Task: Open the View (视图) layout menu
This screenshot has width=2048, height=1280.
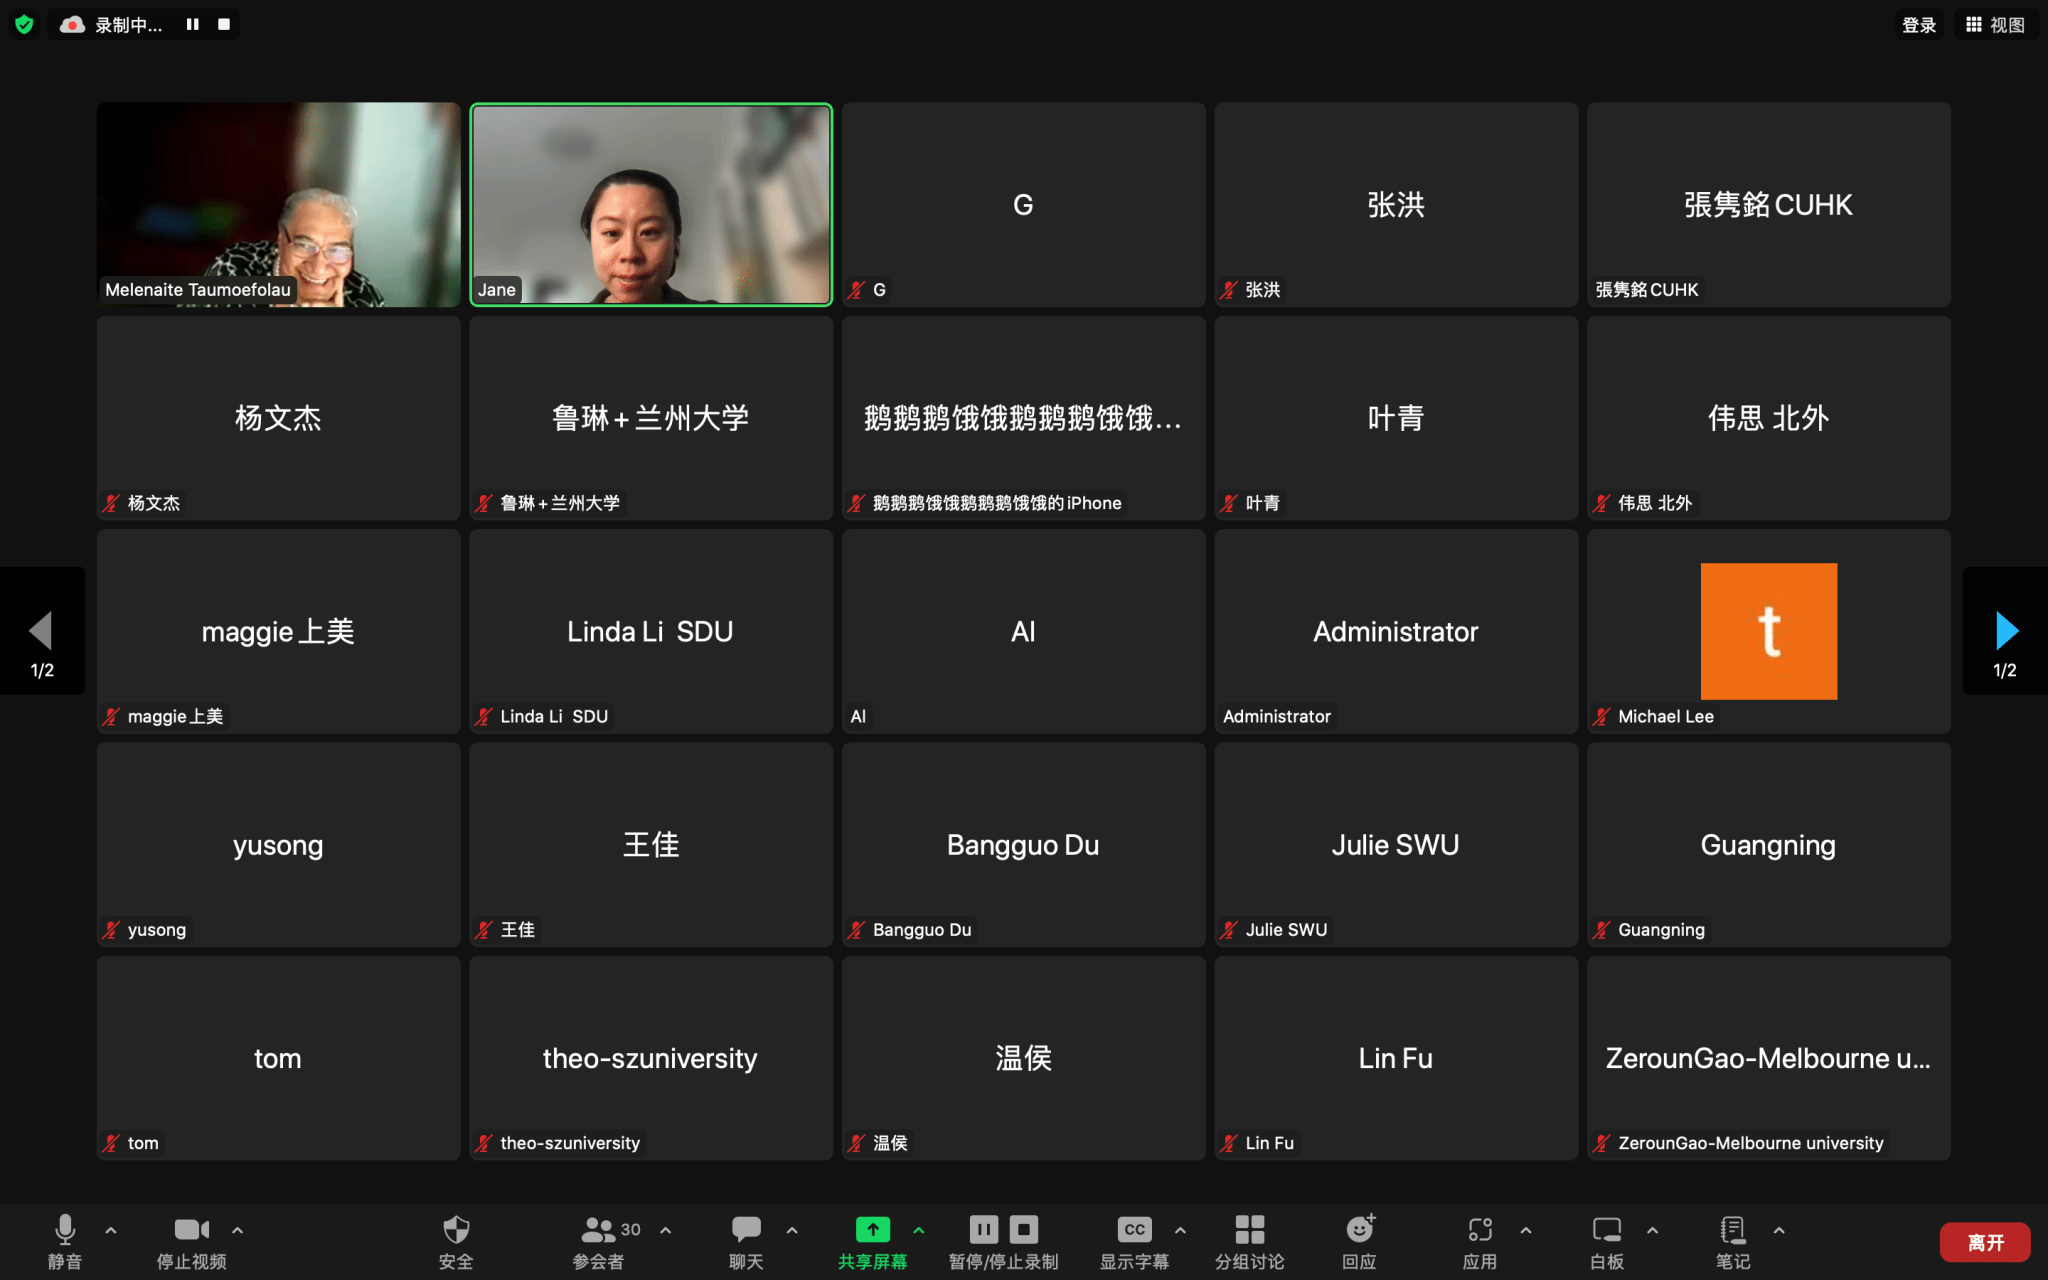Action: point(1995,25)
